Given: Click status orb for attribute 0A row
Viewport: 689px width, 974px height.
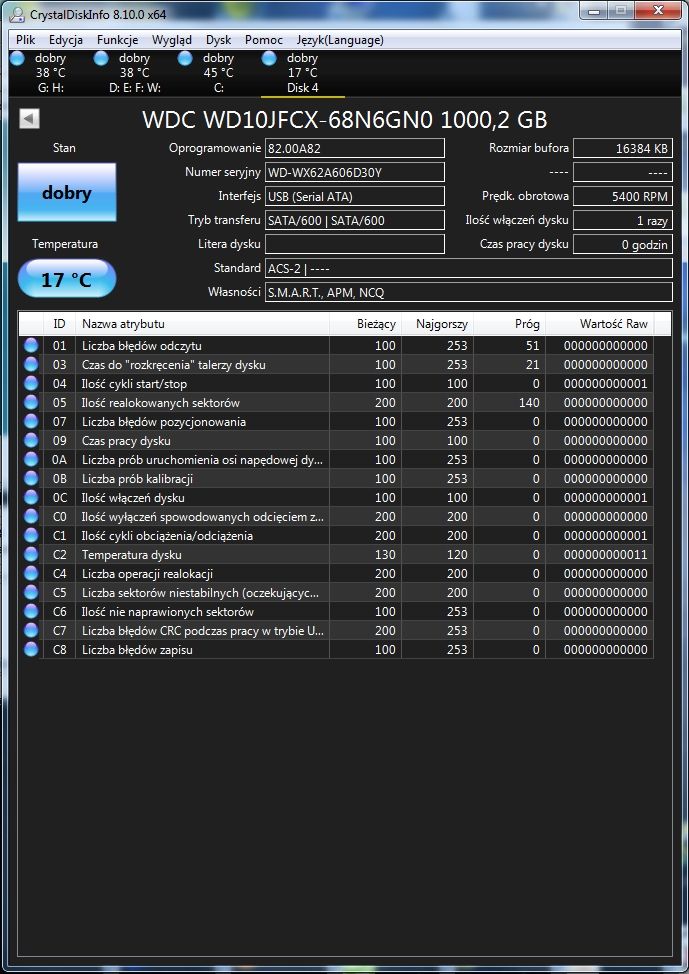Looking at the screenshot, I should [x=30, y=460].
